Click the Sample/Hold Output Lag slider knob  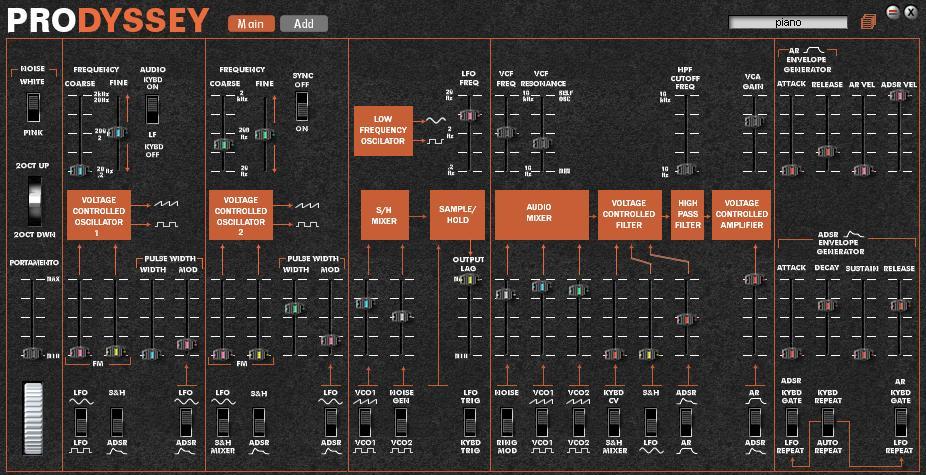(469, 281)
